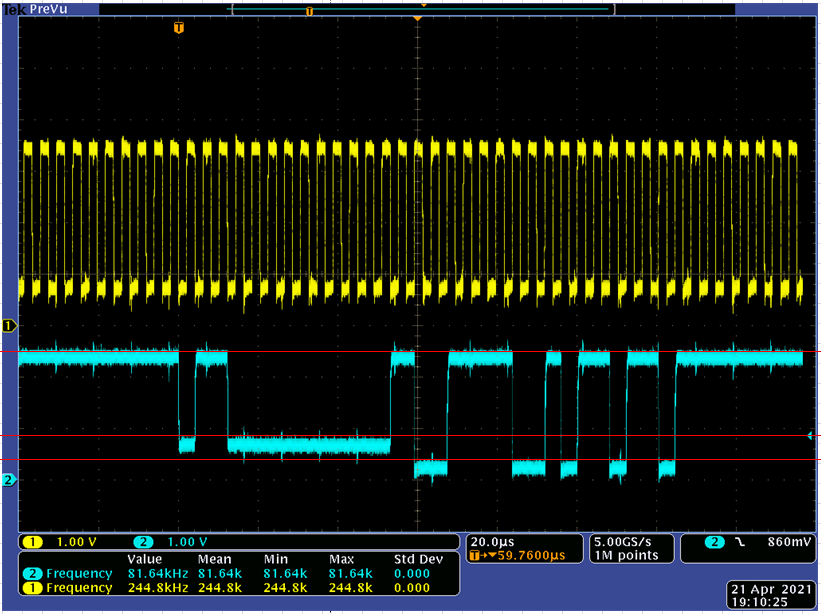
Task: Click the PreVu acquisition status label
Action: point(49,9)
